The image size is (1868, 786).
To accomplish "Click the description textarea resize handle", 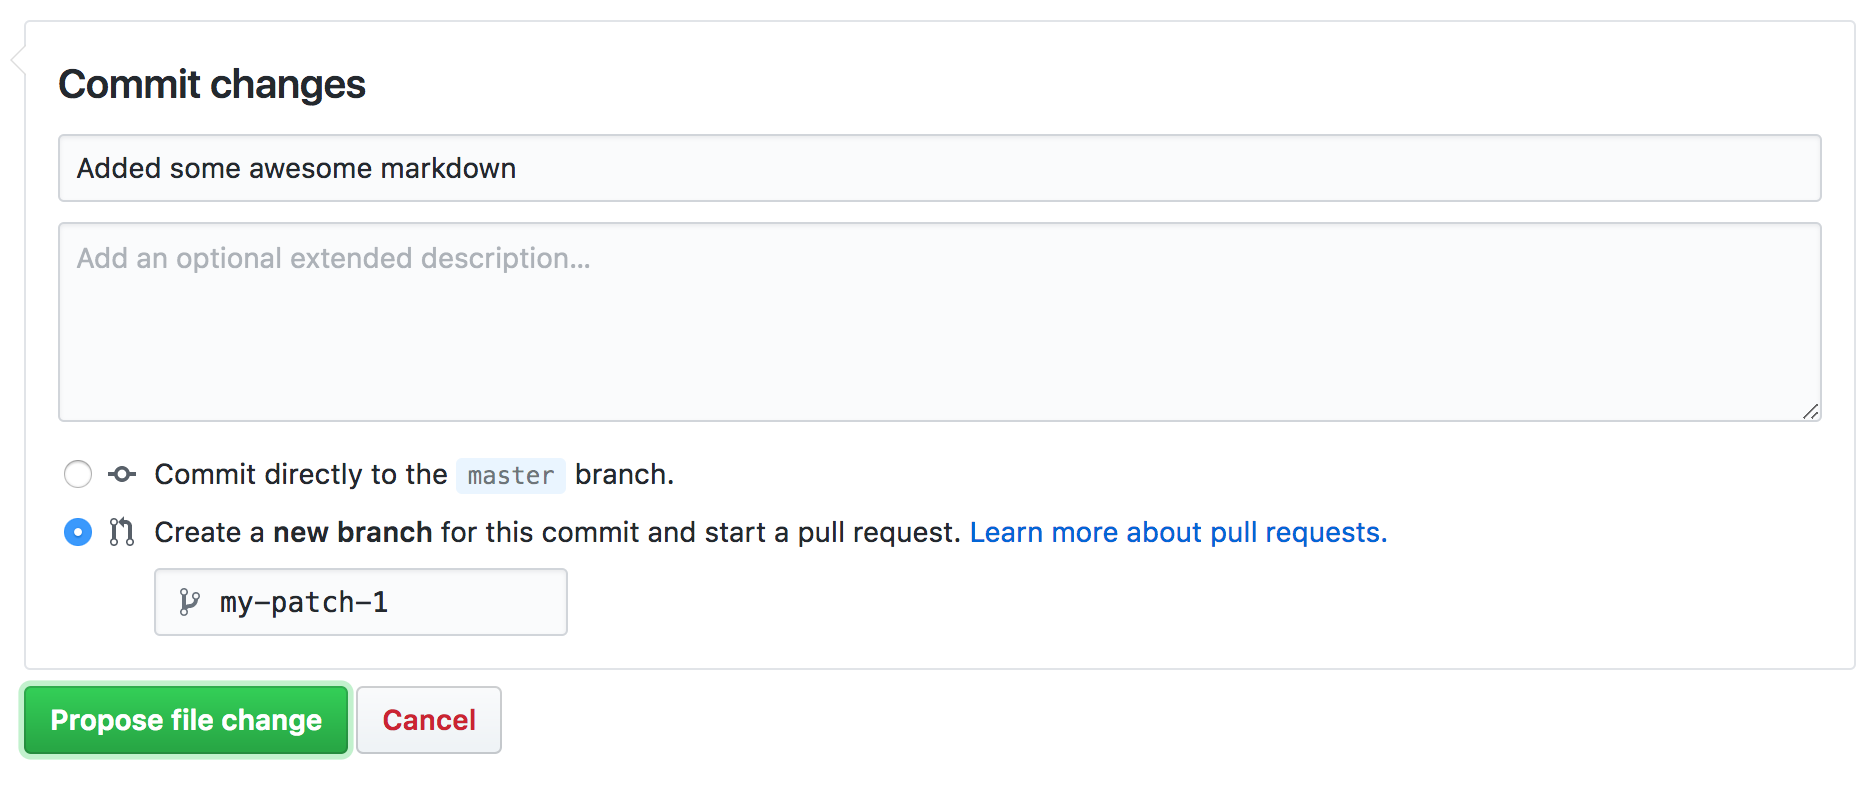I will point(1810,411).
